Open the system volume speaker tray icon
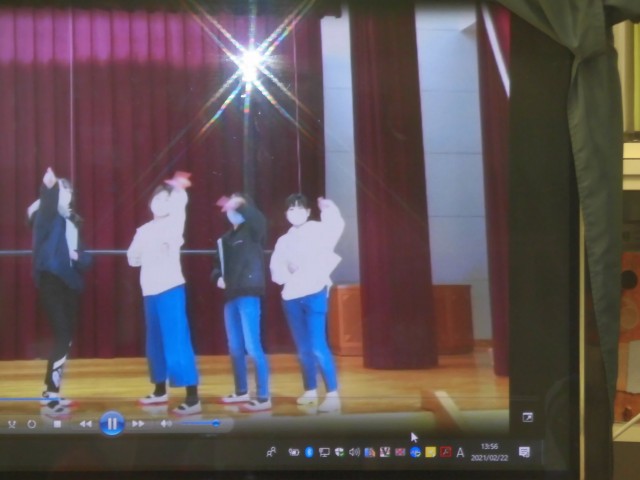Viewport: 640px width, 480px height. tap(354, 452)
